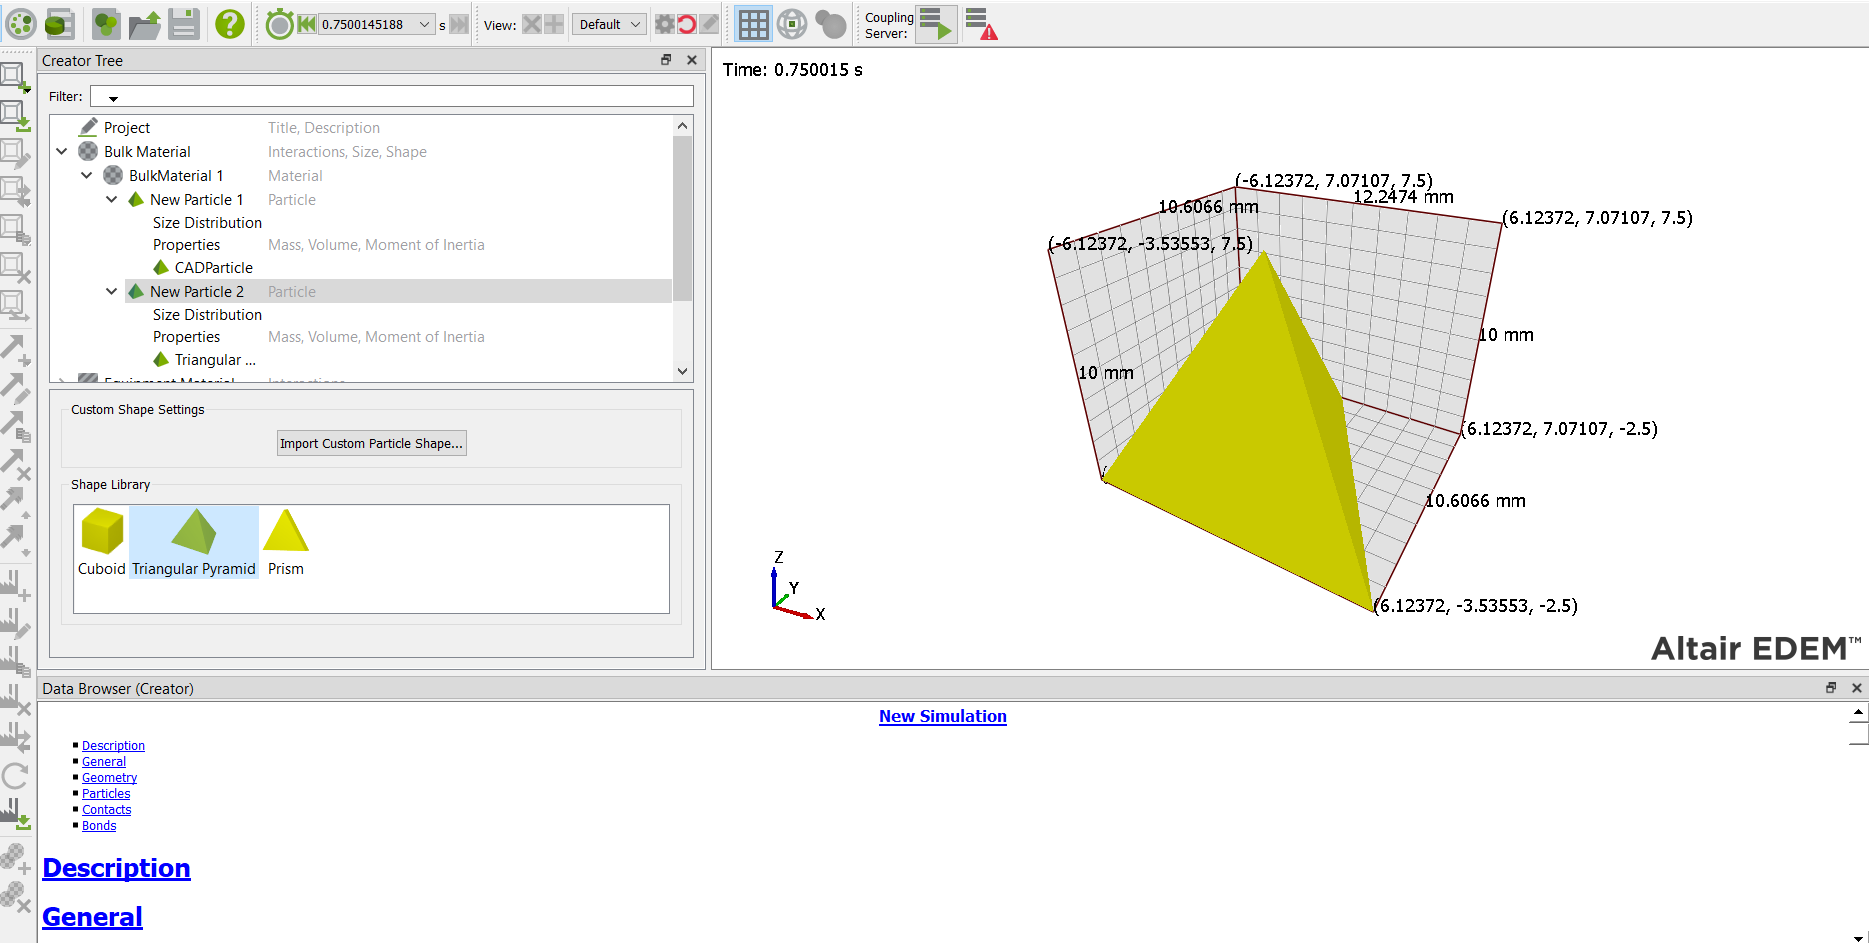The width and height of the screenshot is (1869, 943).
Task: Open the Default view dropdown
Action: 608,25
